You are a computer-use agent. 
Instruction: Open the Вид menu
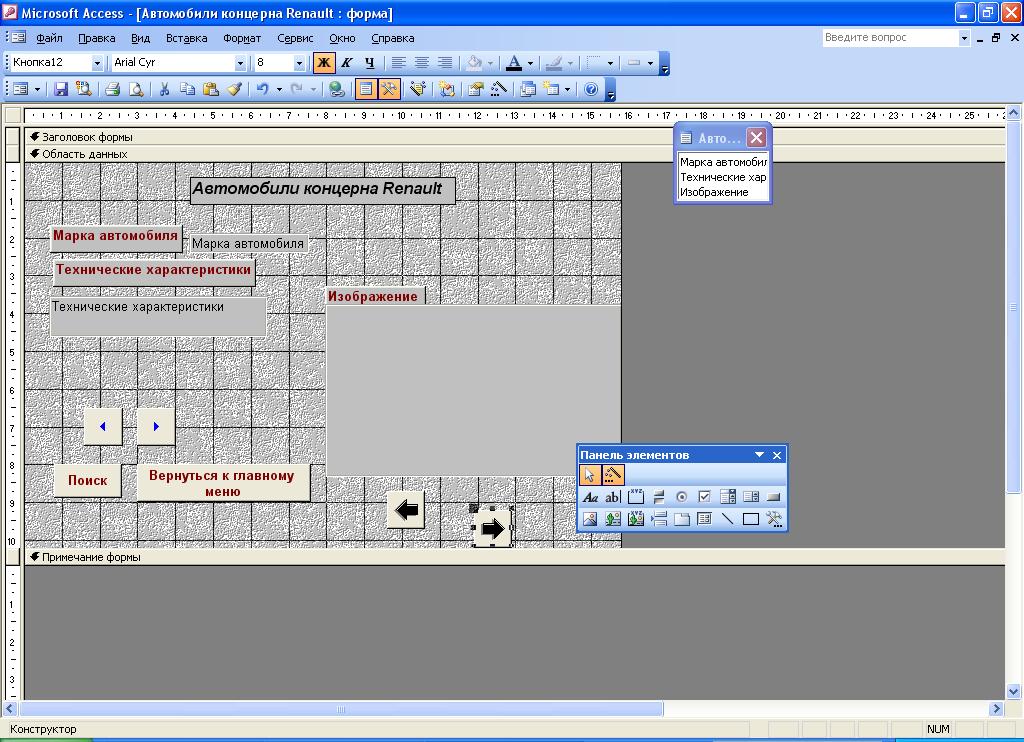[x=140, y=38]
